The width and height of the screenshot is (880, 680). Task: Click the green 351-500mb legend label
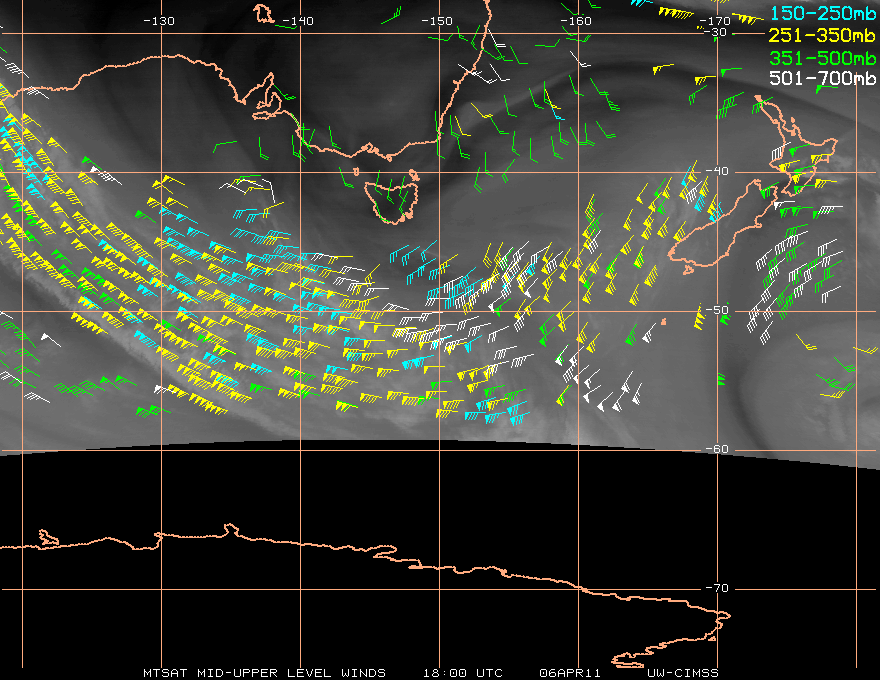click(822, 58)
